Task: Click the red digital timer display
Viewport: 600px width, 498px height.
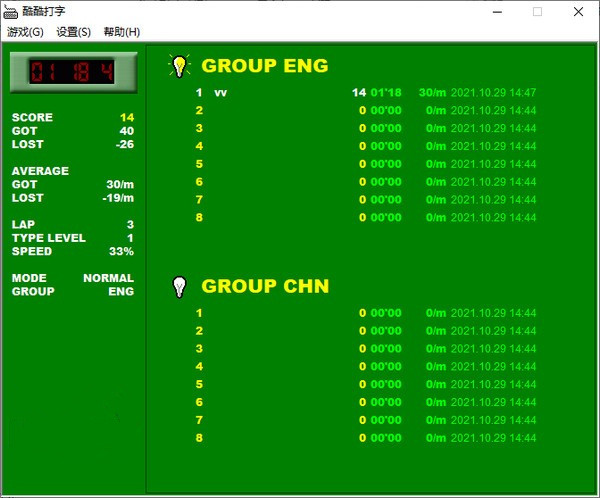Action: pyautogui.click(x=72, y=72)
